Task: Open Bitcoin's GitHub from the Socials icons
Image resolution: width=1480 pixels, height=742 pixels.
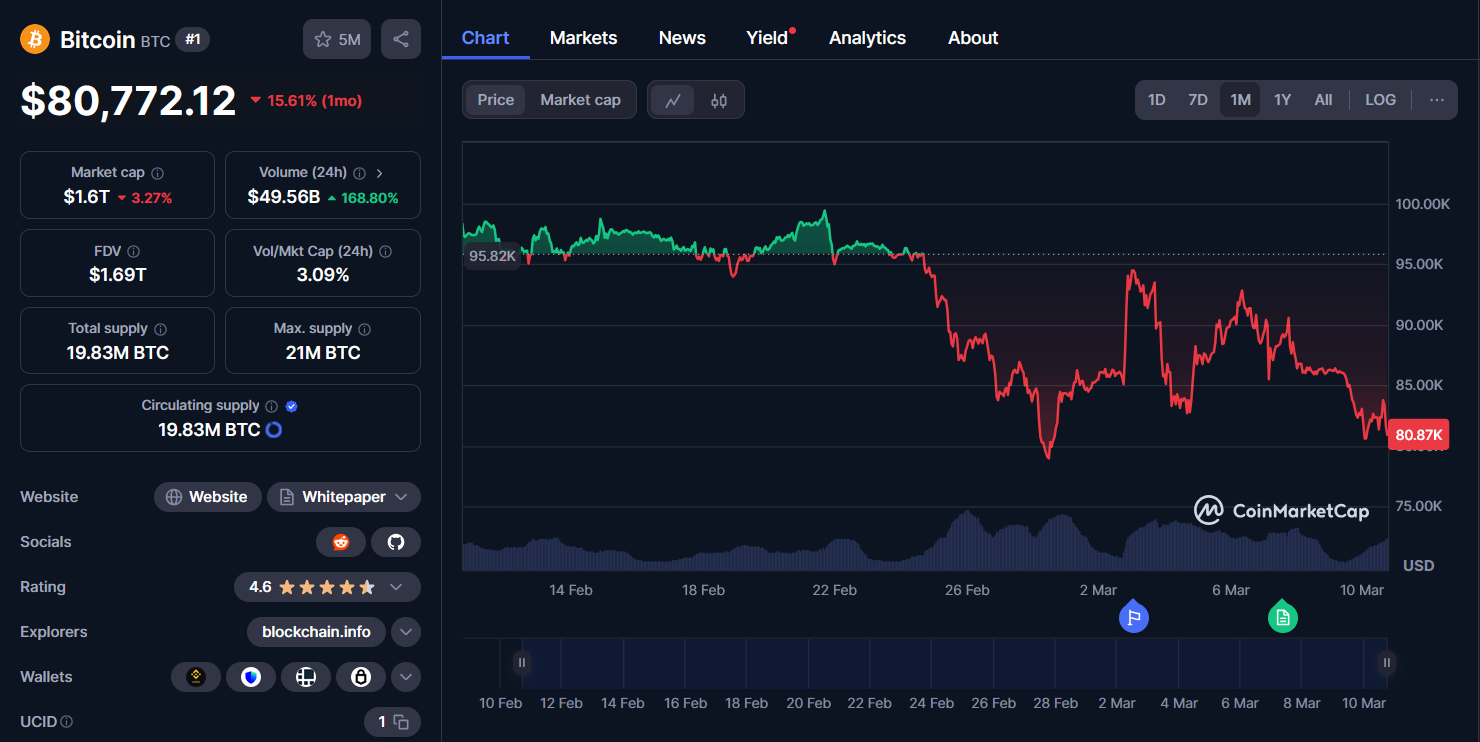Action: click(396, 541)
